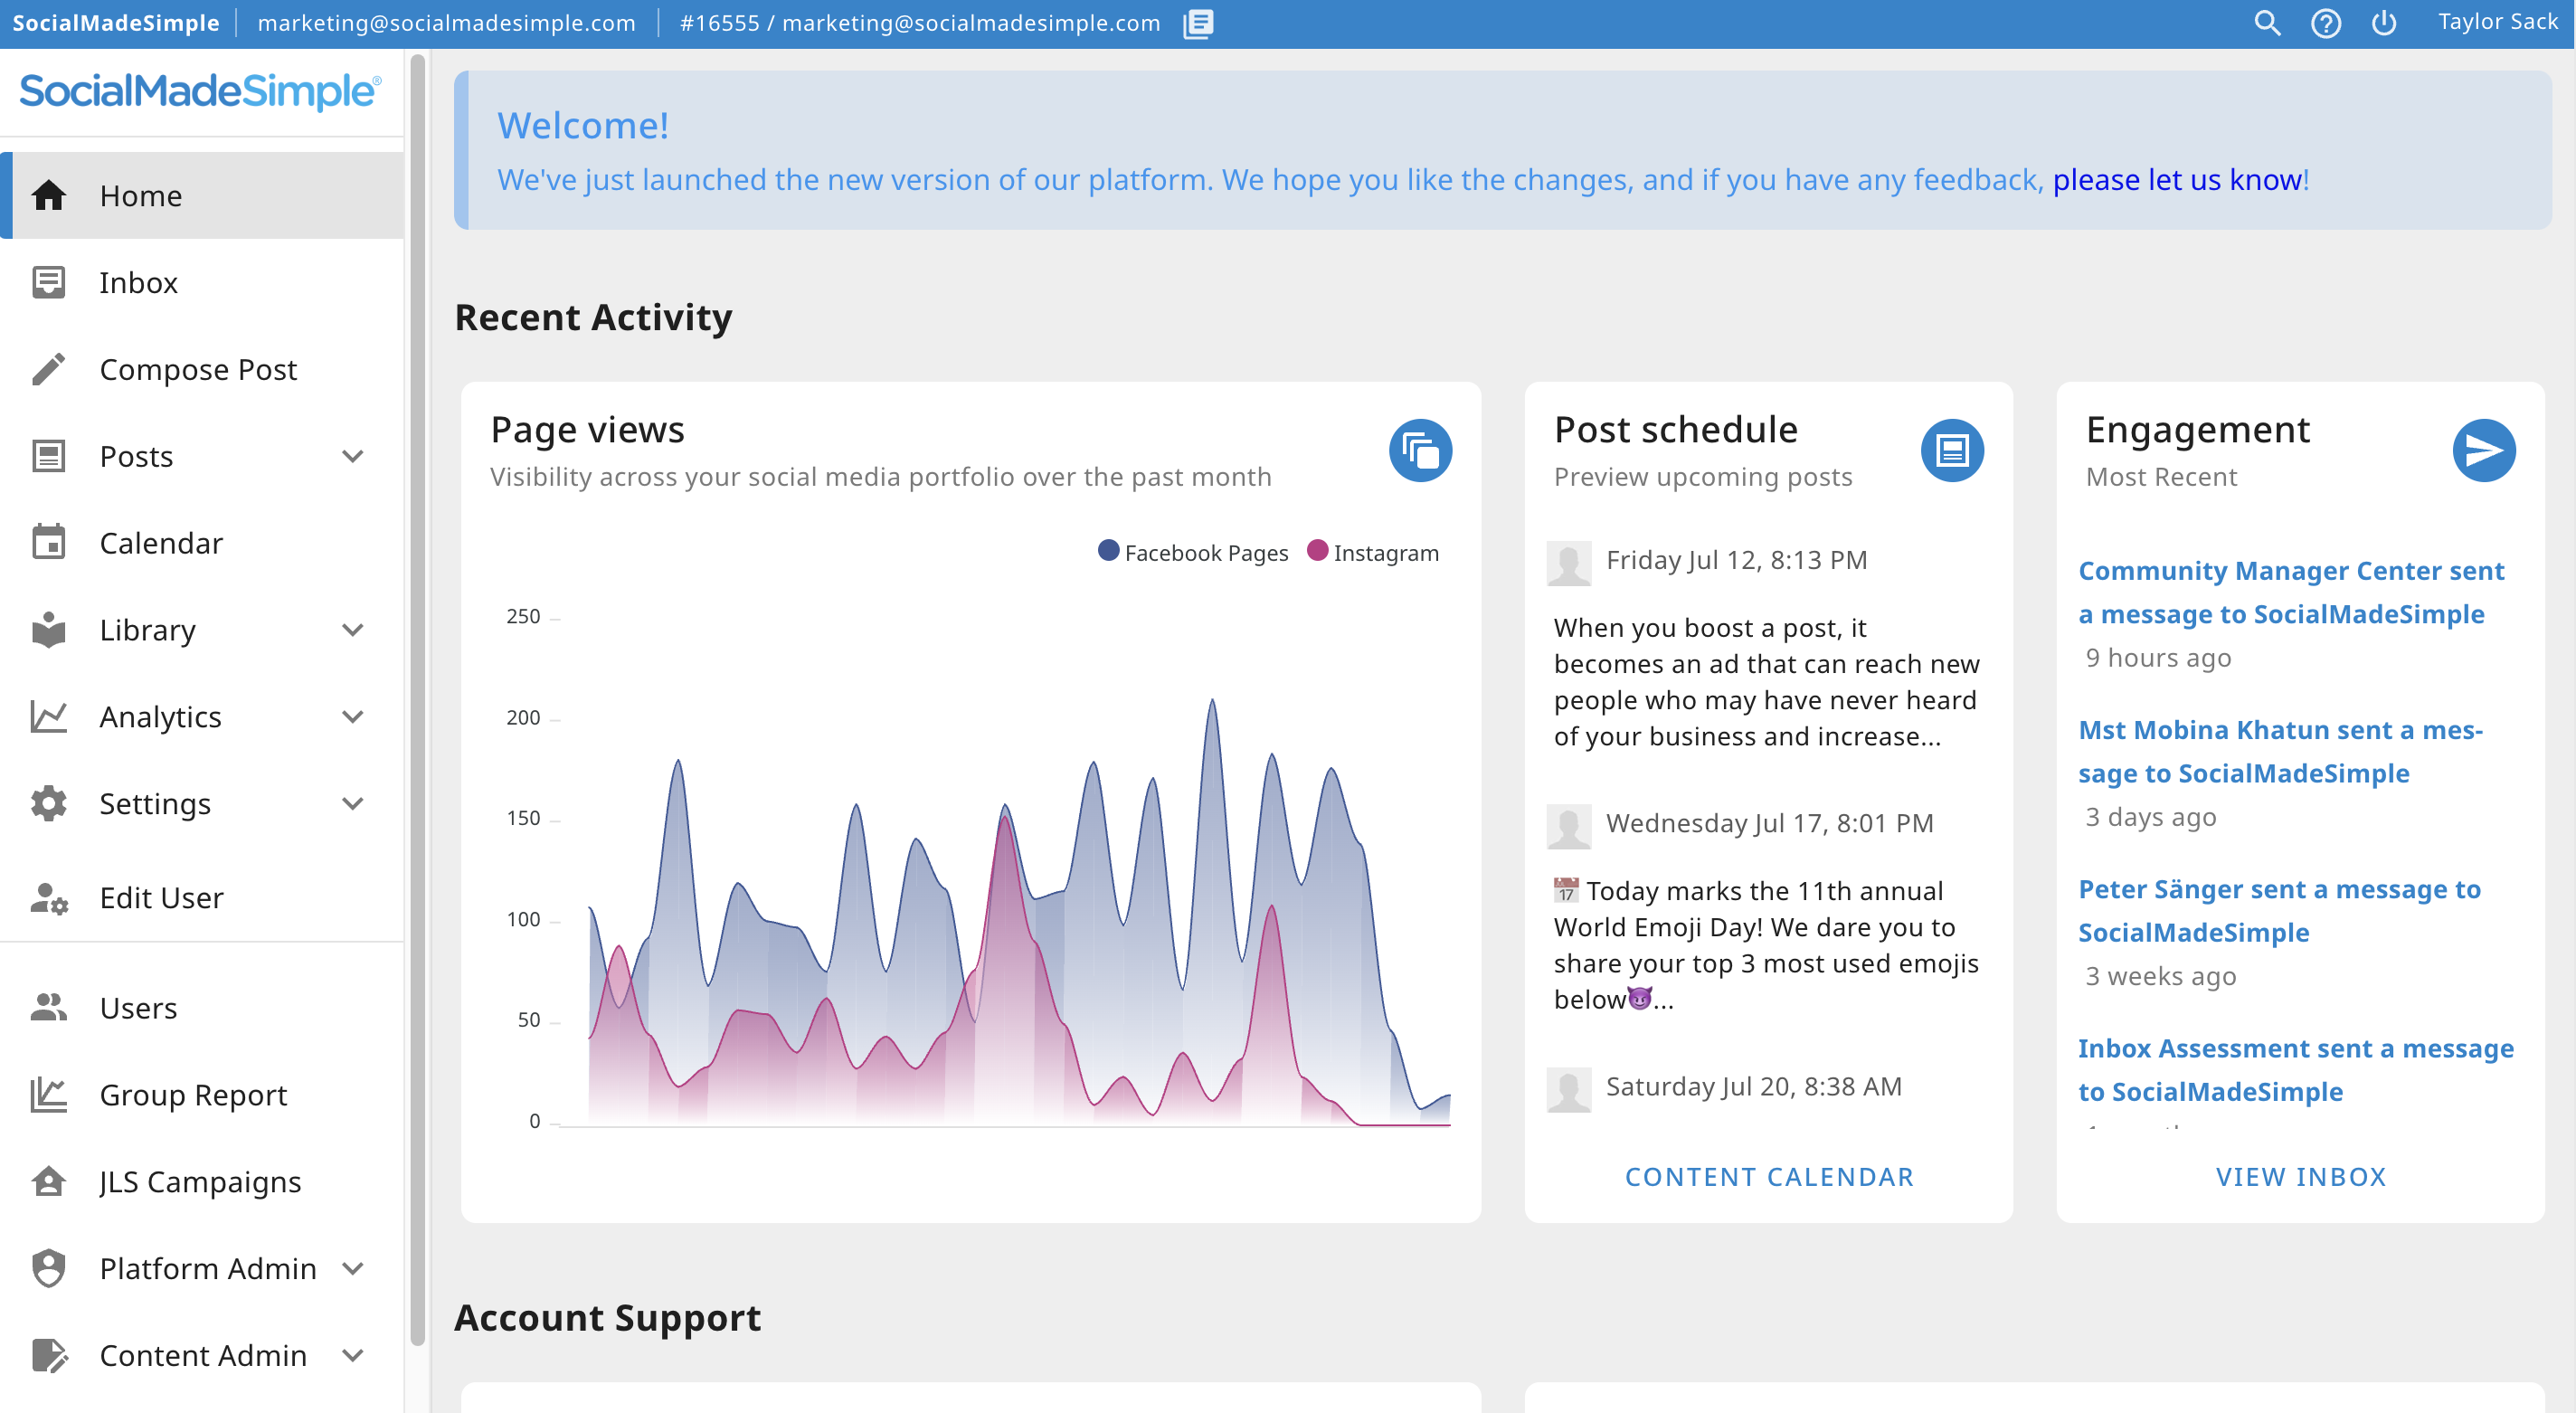Click the Calendar icon in sidebar
The height and width of the screenshot is (1413, 2576).
click(x=48, y=543)
